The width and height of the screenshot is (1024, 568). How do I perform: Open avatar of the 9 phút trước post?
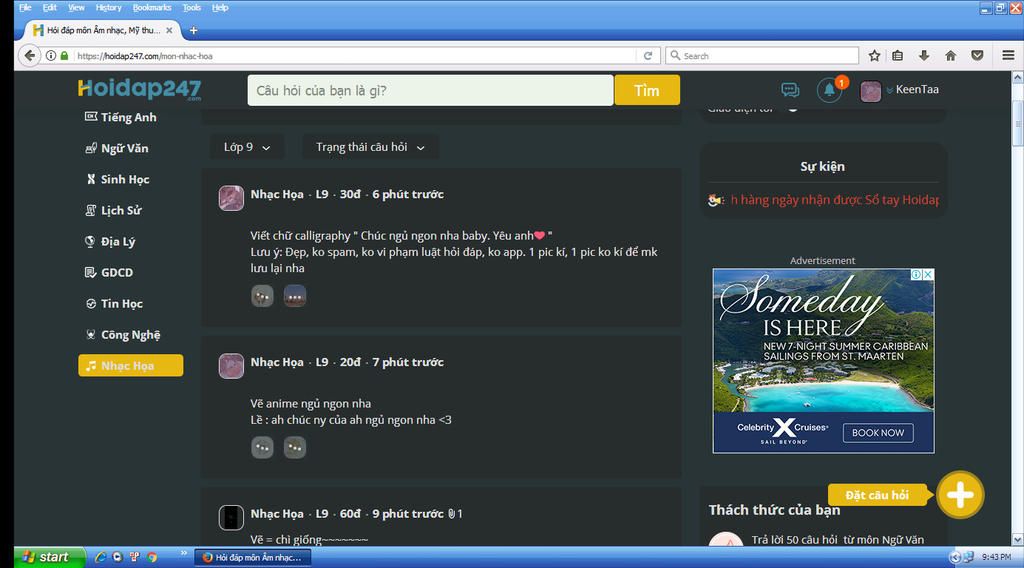[231, 517]
